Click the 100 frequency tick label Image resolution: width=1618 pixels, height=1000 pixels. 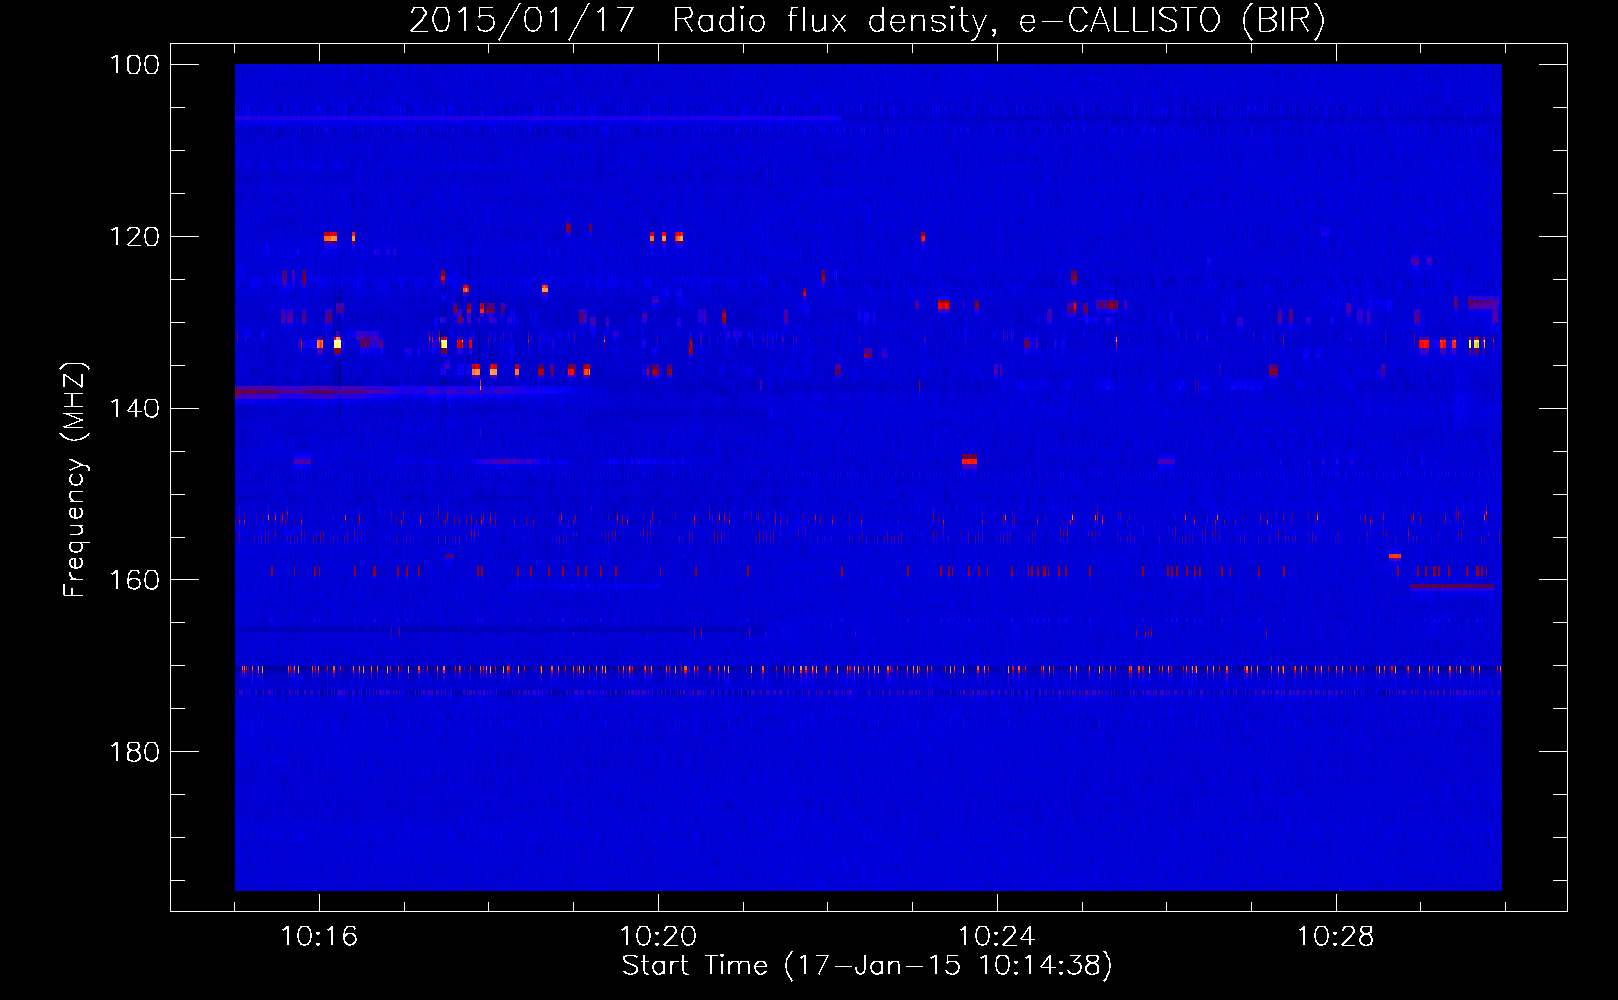point(135,65)
